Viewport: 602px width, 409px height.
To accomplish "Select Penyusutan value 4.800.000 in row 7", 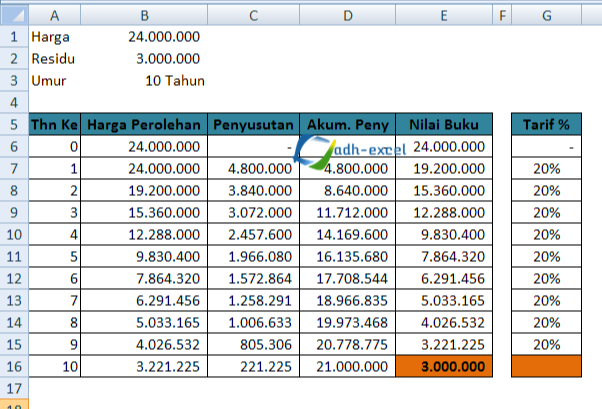I will (x=253, y=168).
